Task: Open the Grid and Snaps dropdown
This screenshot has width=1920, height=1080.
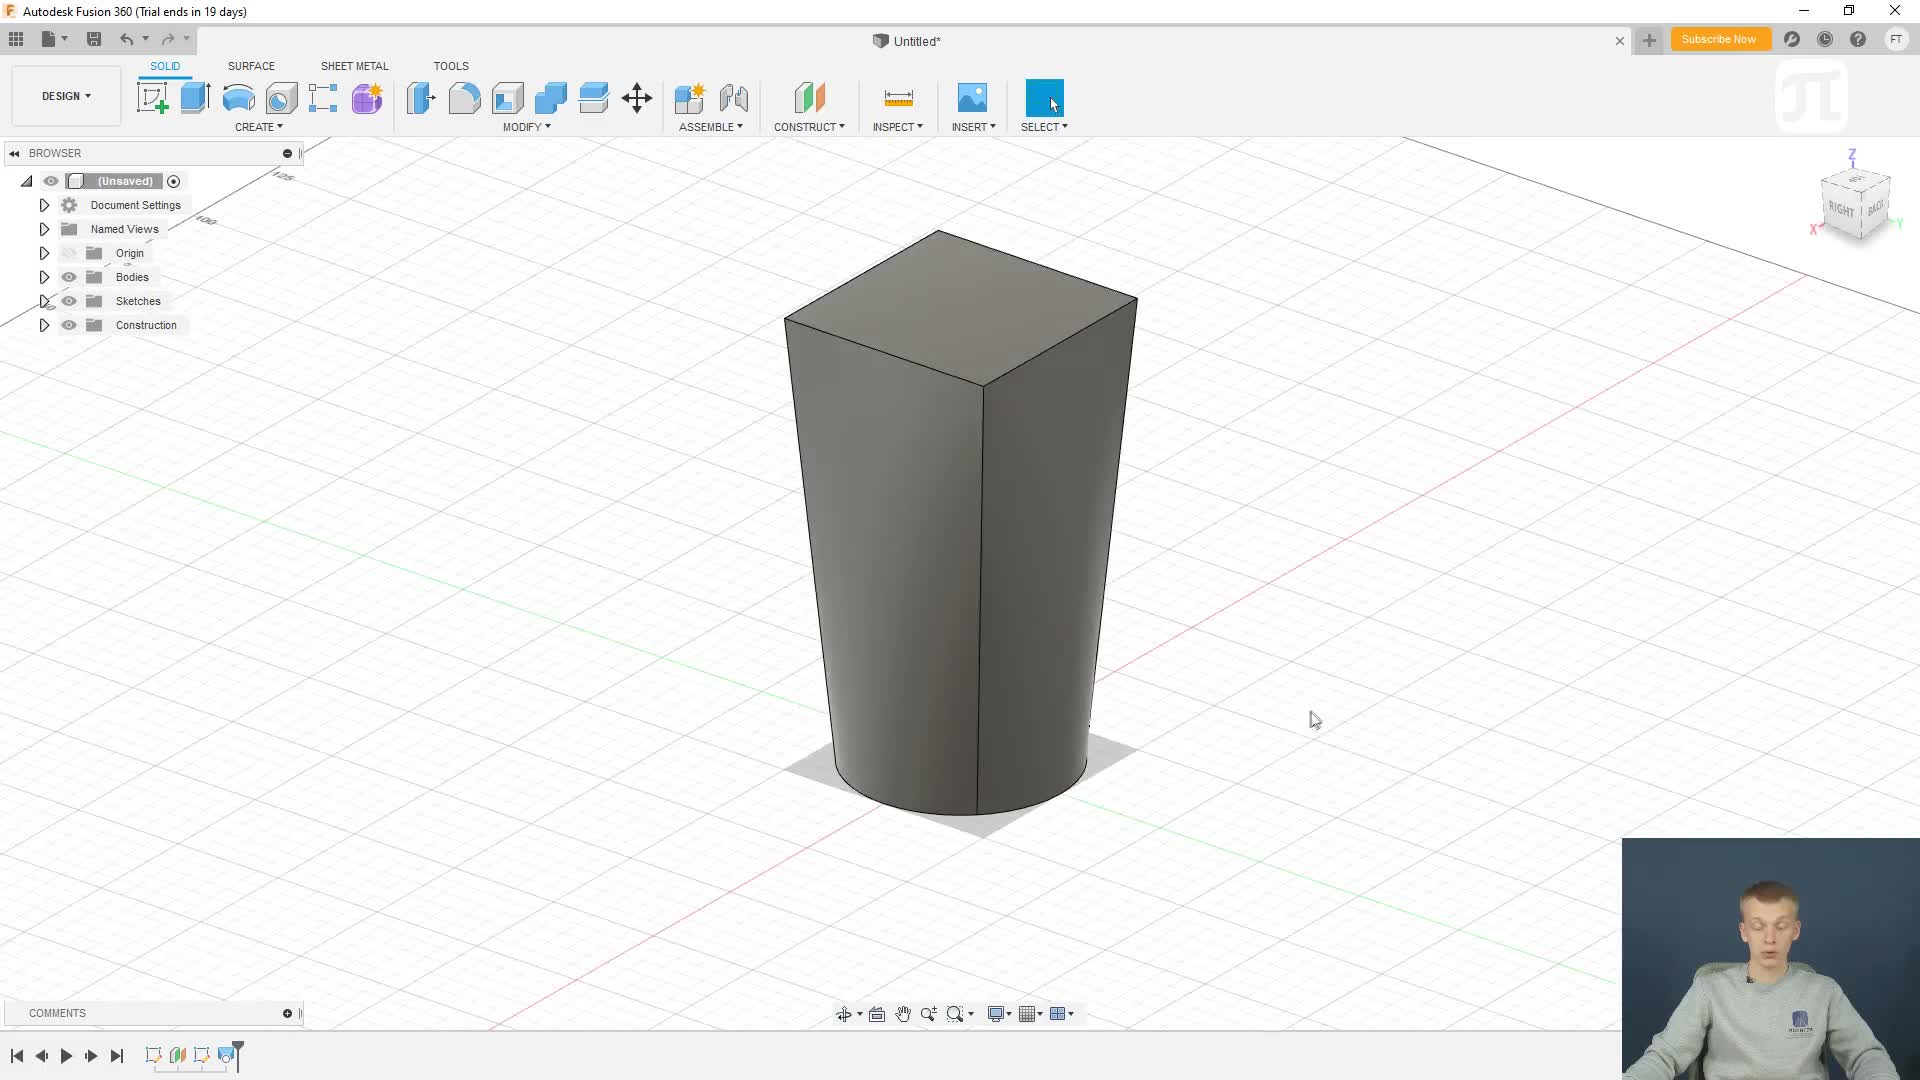Action: (x=1030, y=1014)
